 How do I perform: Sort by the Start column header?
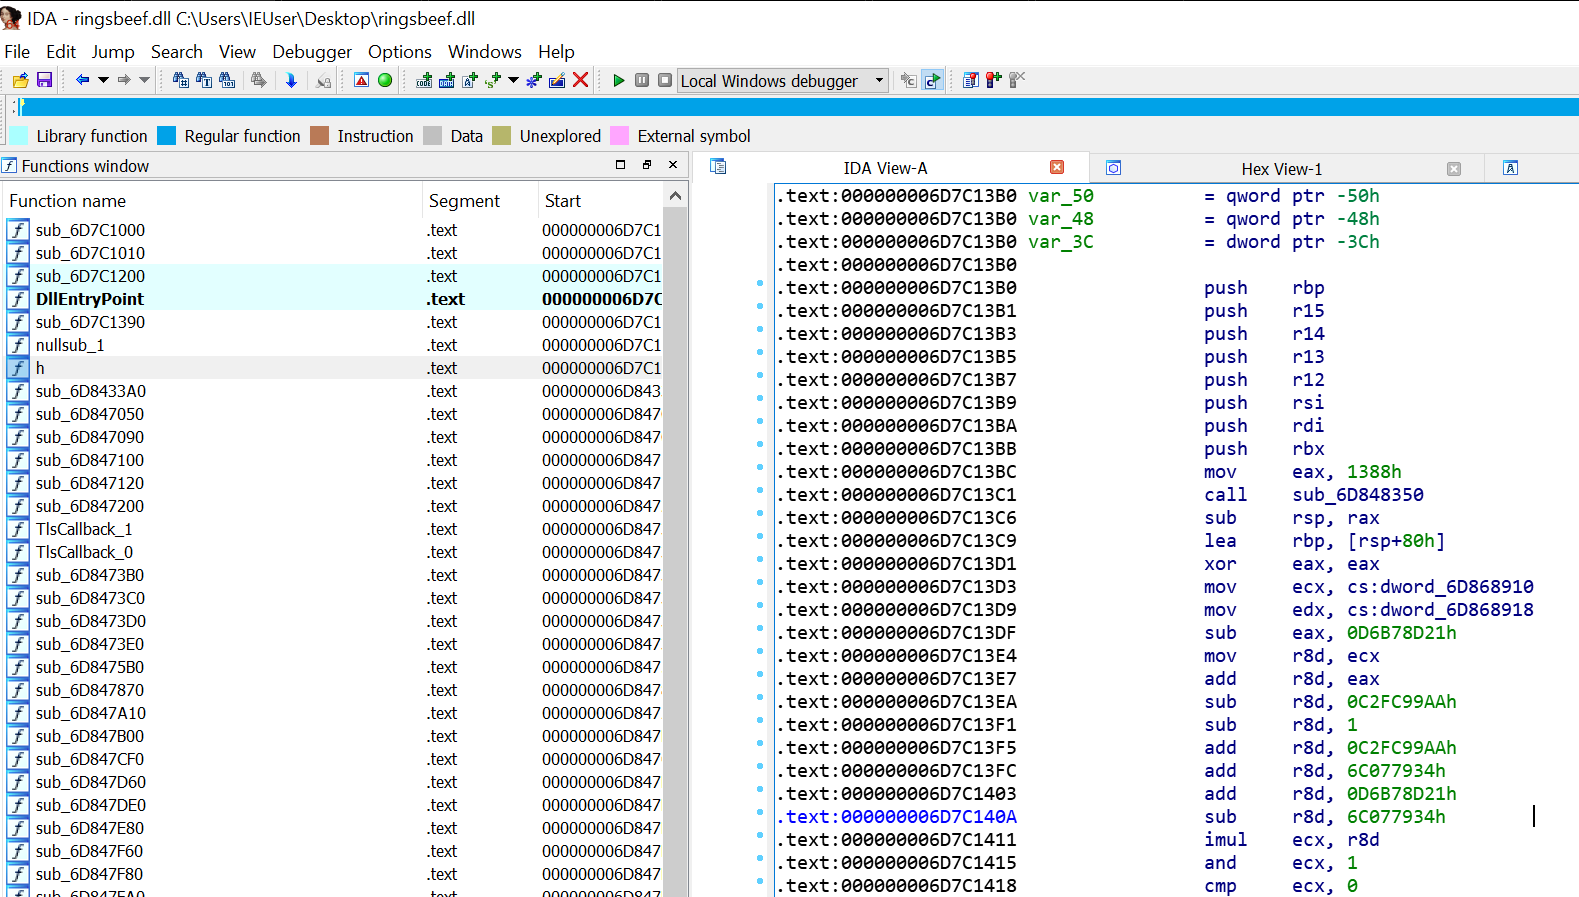tap(600, 201)
